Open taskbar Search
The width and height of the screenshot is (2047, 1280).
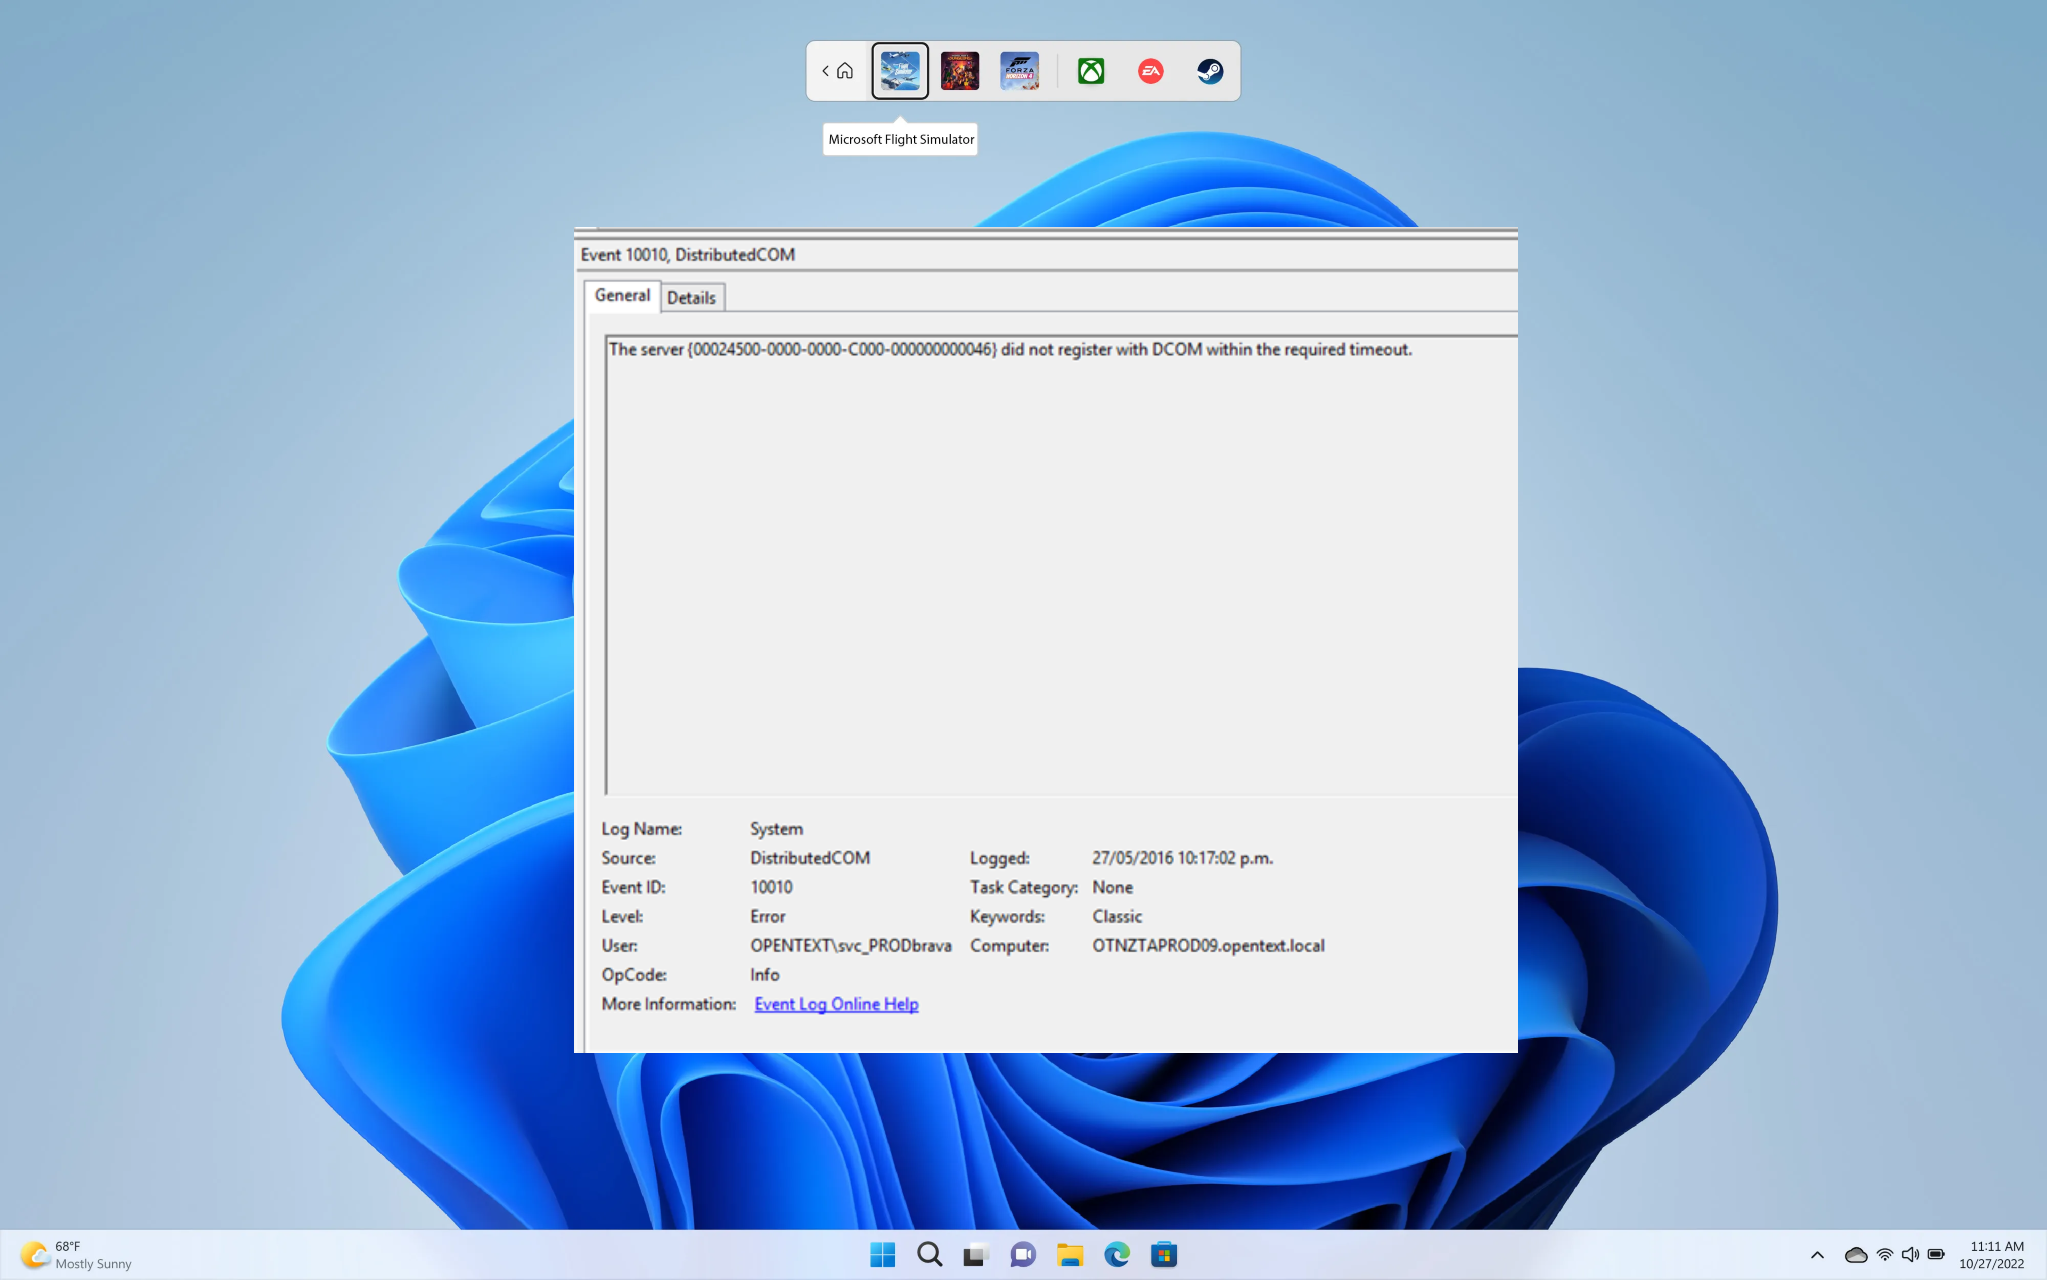coord(930,1254)
